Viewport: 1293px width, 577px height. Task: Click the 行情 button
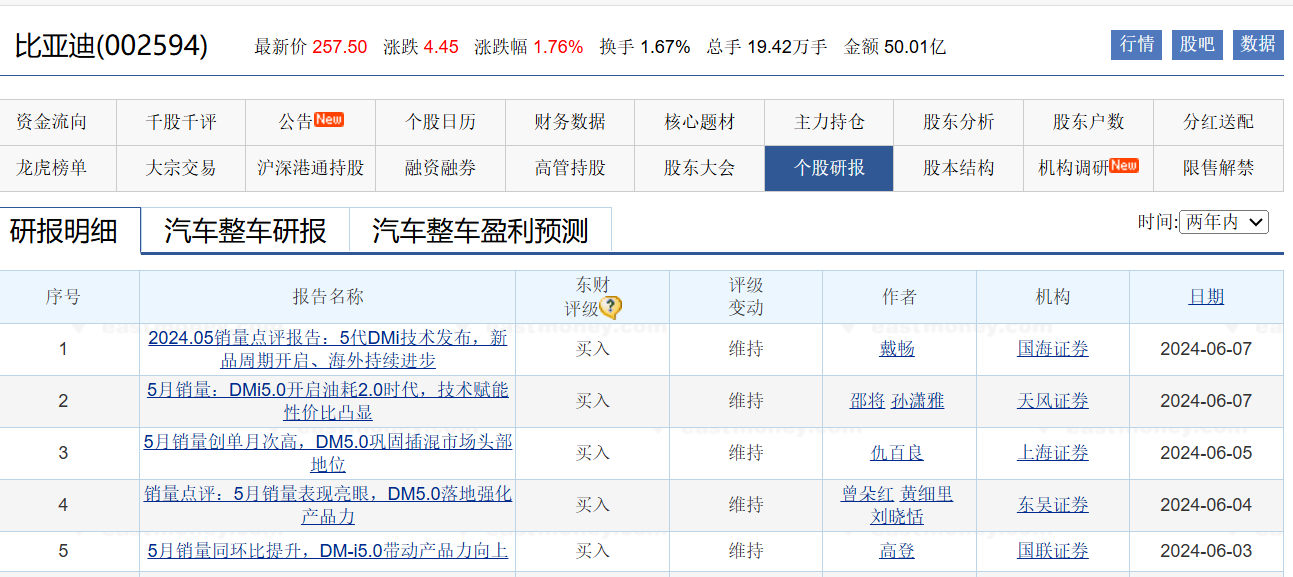coord(1136,45)
